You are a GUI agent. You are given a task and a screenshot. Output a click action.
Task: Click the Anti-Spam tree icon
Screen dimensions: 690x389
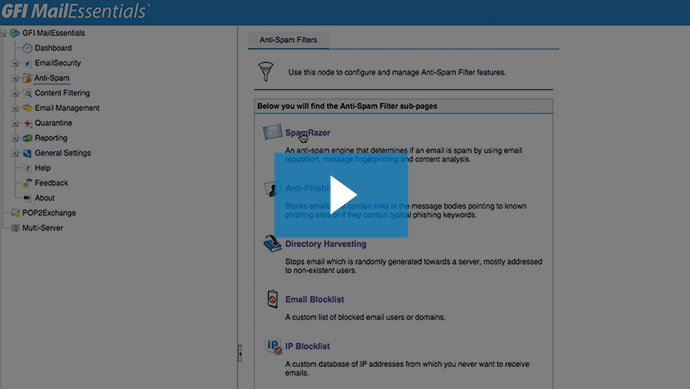(27, 78)
